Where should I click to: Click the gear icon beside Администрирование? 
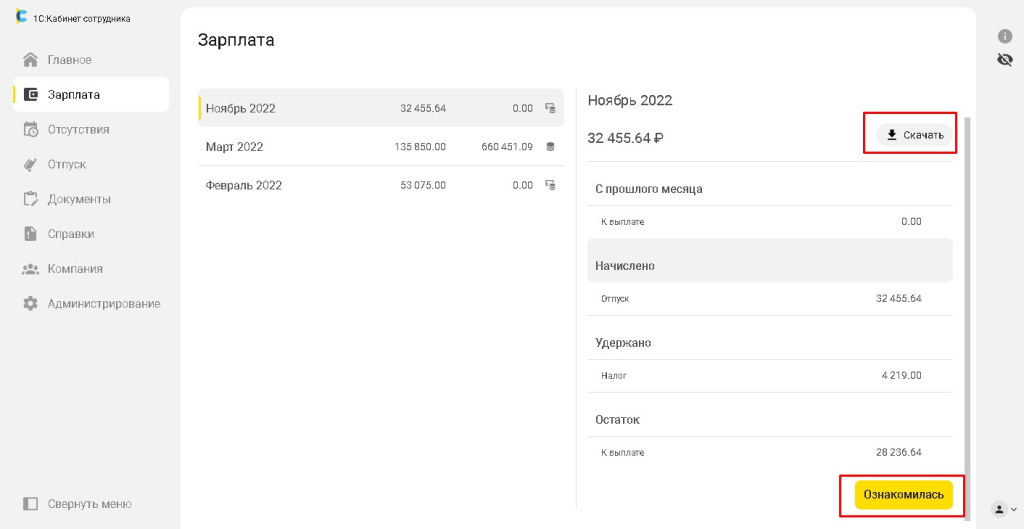31,303
